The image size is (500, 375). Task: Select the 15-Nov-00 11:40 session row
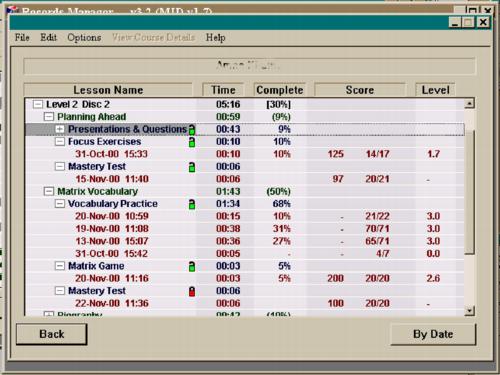[244, 179]
